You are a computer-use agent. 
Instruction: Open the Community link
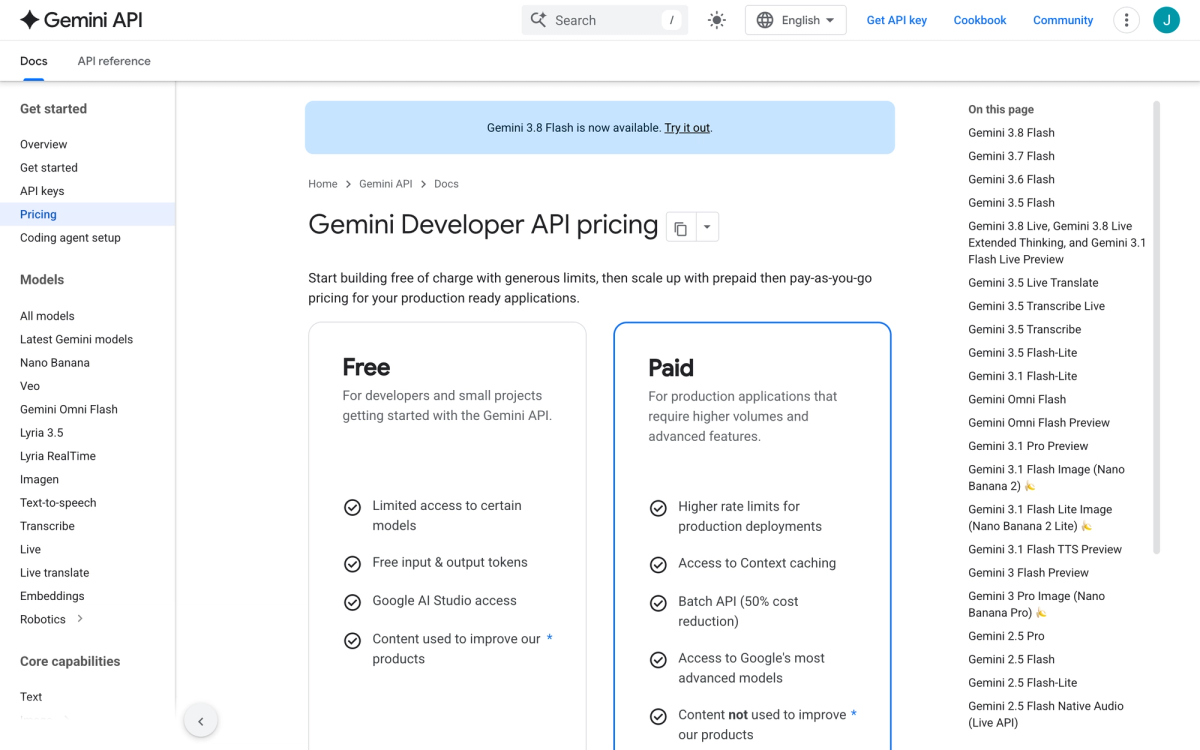[x=1063, y=20]
